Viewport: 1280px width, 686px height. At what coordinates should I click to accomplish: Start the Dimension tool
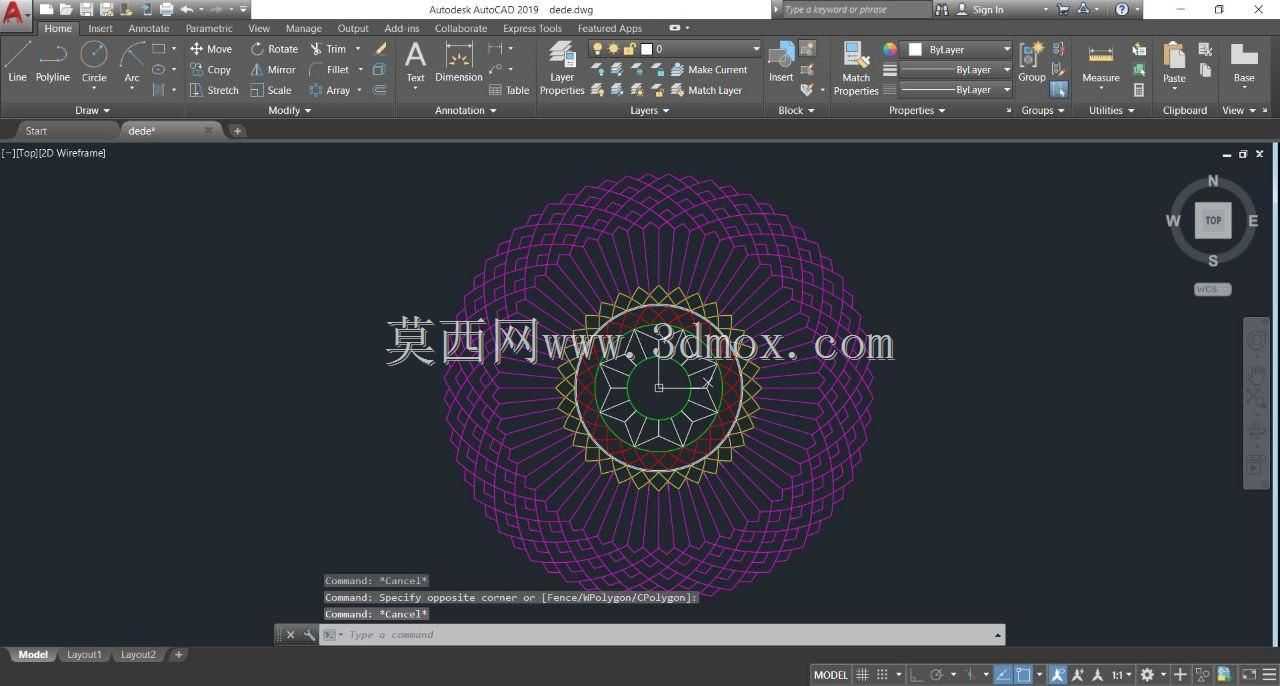tap(459, 62)
